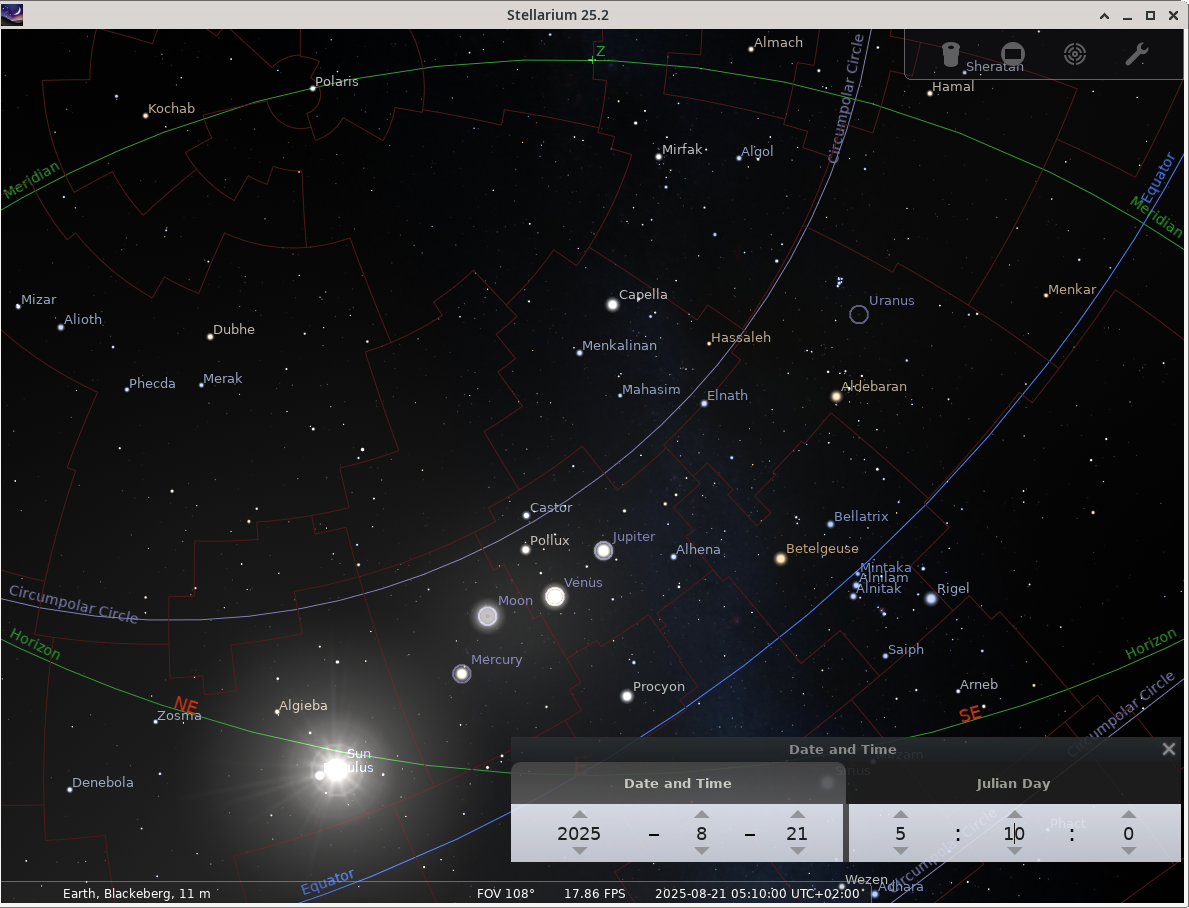Image resolution: width=1189 pixels, height=908 pixels.
Task: Select the planet Venus
Action: 555,596
